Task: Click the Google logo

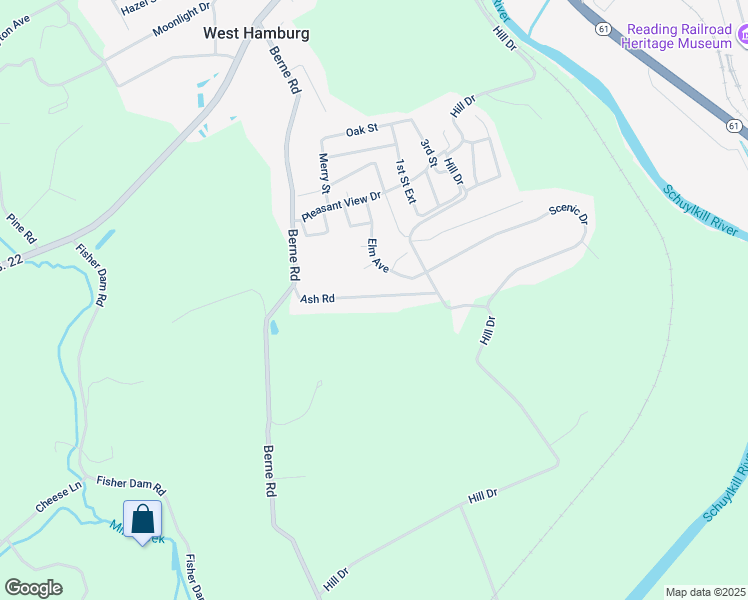Action: pos(33,588)
